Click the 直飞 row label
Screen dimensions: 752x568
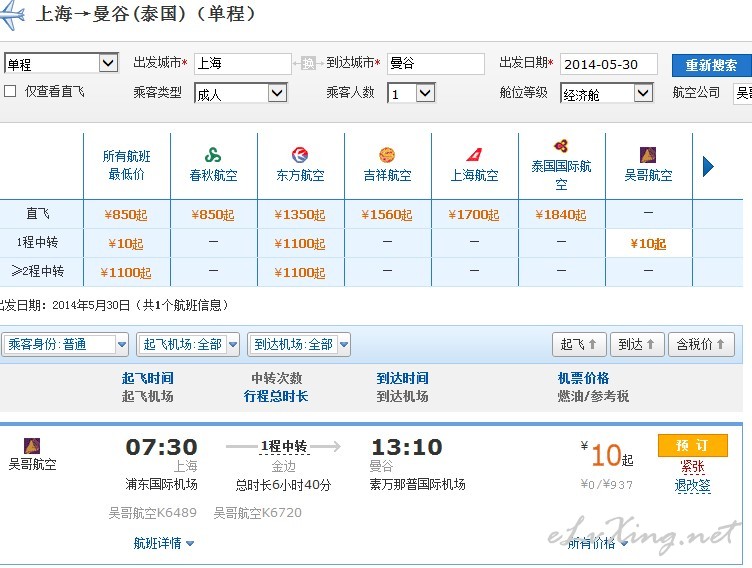(38, 213)
